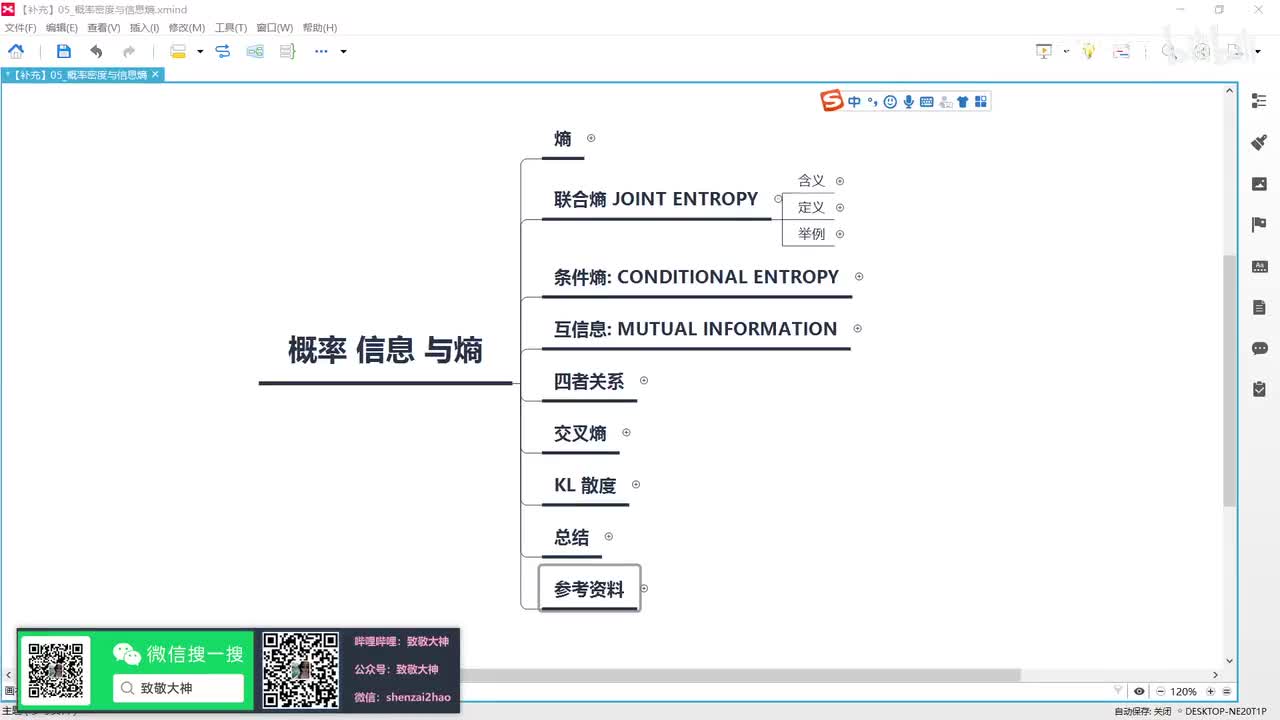Open the 帮助(H) menu
The width and height of the screenshot is (1280, 720).
click(320, 28)
